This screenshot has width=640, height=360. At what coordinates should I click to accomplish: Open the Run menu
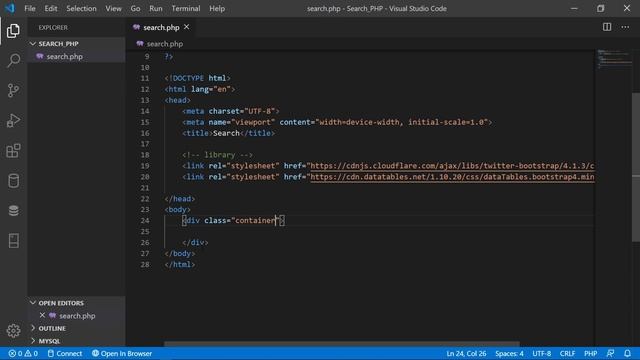point(156,8)
